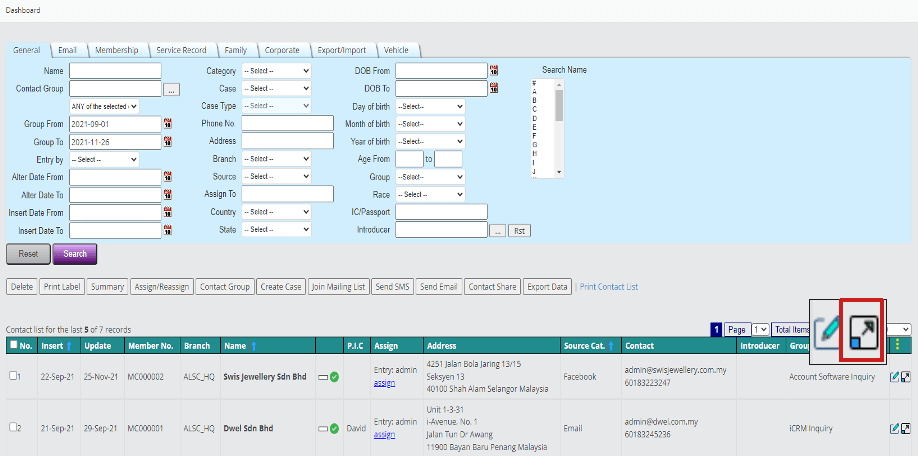918x456 pixels.
Task: Switch to the Corporate tab
Action: pos(282,50)
